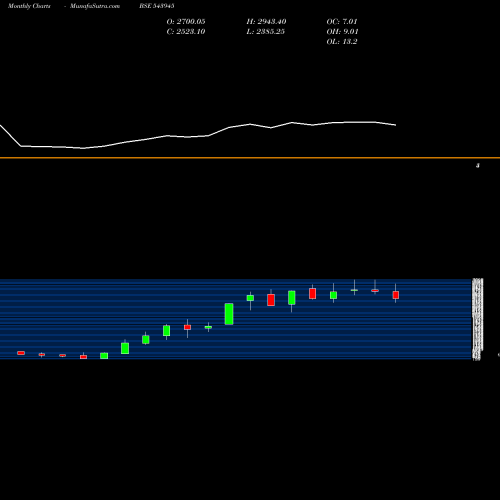Image resolution: width=500 pixels, height=500 pixels.
Task: Select the "OL: 13.2" reading
Action: (342, 41)
